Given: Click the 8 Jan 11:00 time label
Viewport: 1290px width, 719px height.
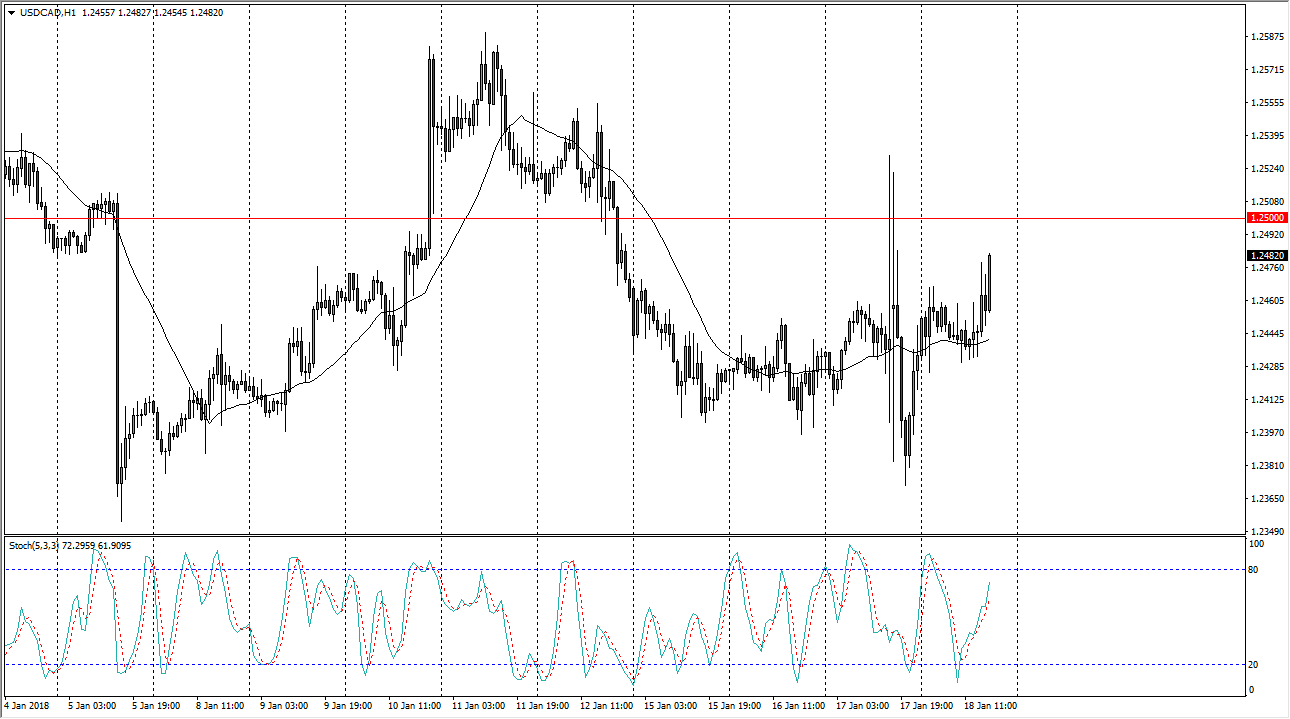Looking at the screenshot, I should point(220,705).
